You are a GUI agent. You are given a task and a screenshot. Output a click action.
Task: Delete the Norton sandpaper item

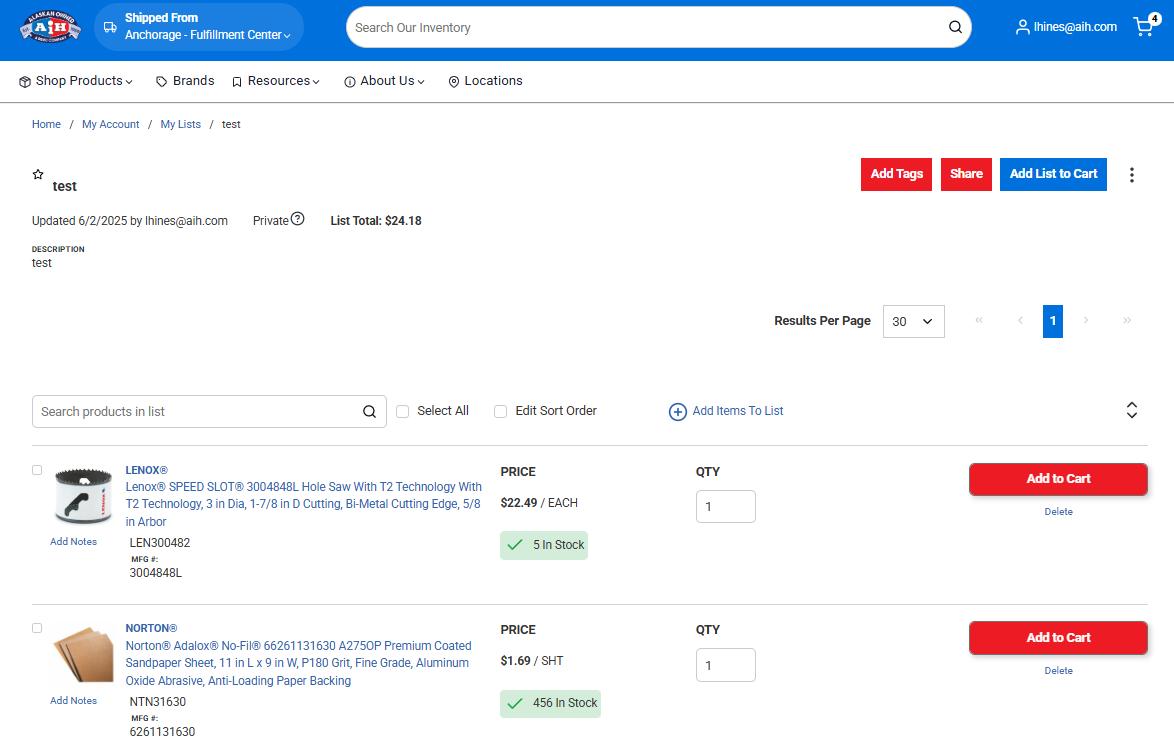(x=1058, y=671)
